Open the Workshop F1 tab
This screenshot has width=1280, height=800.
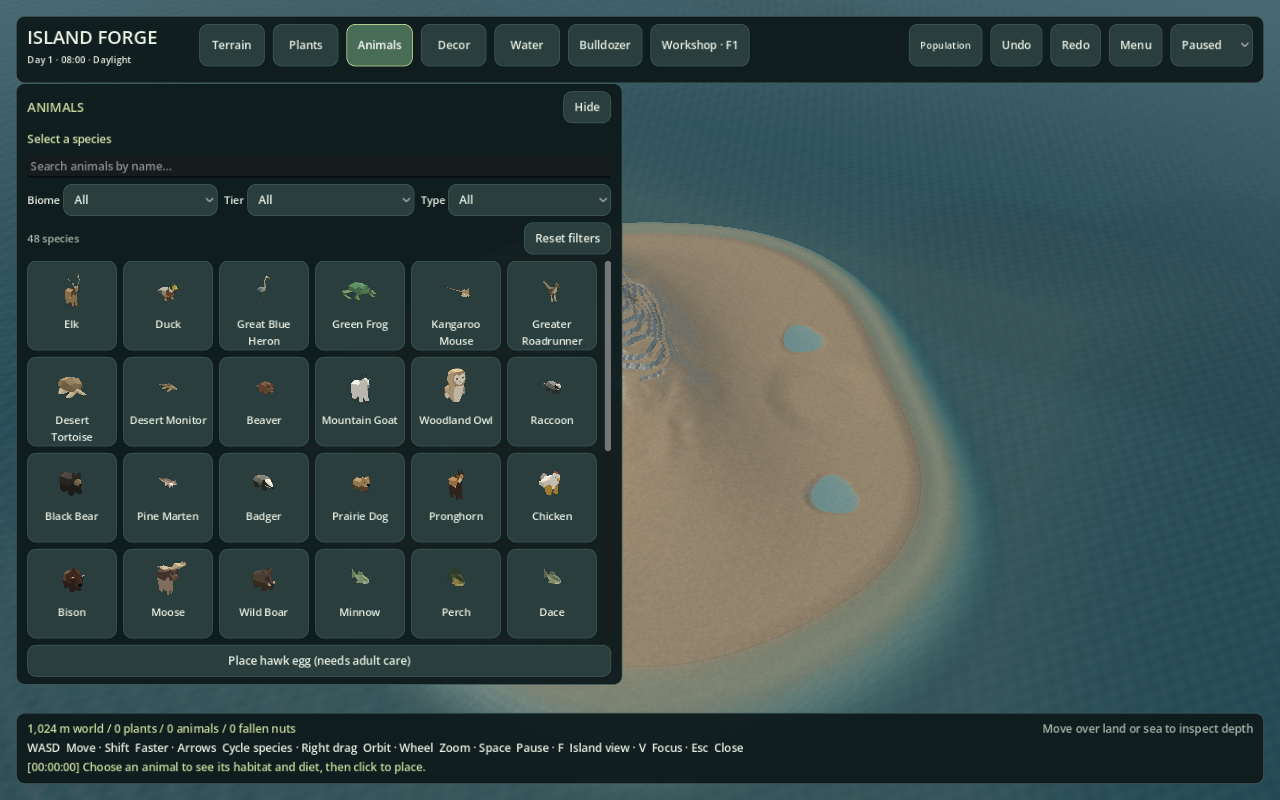[700, 45]
